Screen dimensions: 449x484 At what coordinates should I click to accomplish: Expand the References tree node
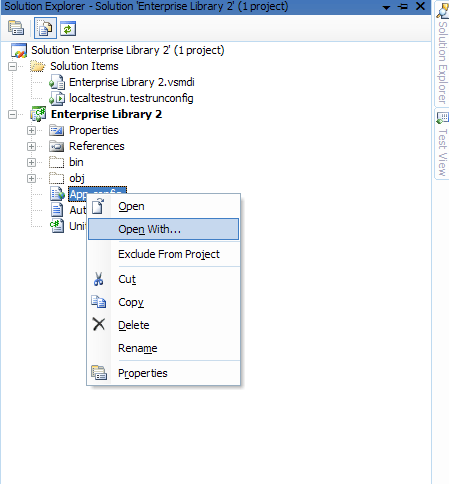pos(31,146)
